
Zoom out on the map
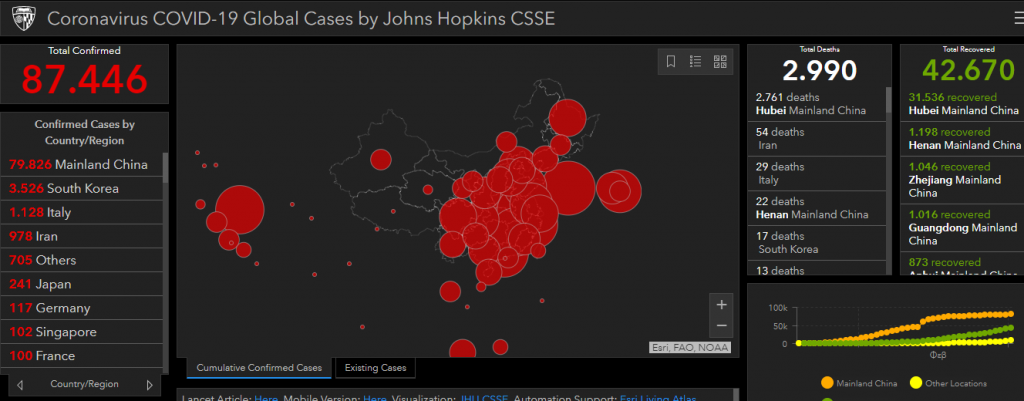click(721, 327)
